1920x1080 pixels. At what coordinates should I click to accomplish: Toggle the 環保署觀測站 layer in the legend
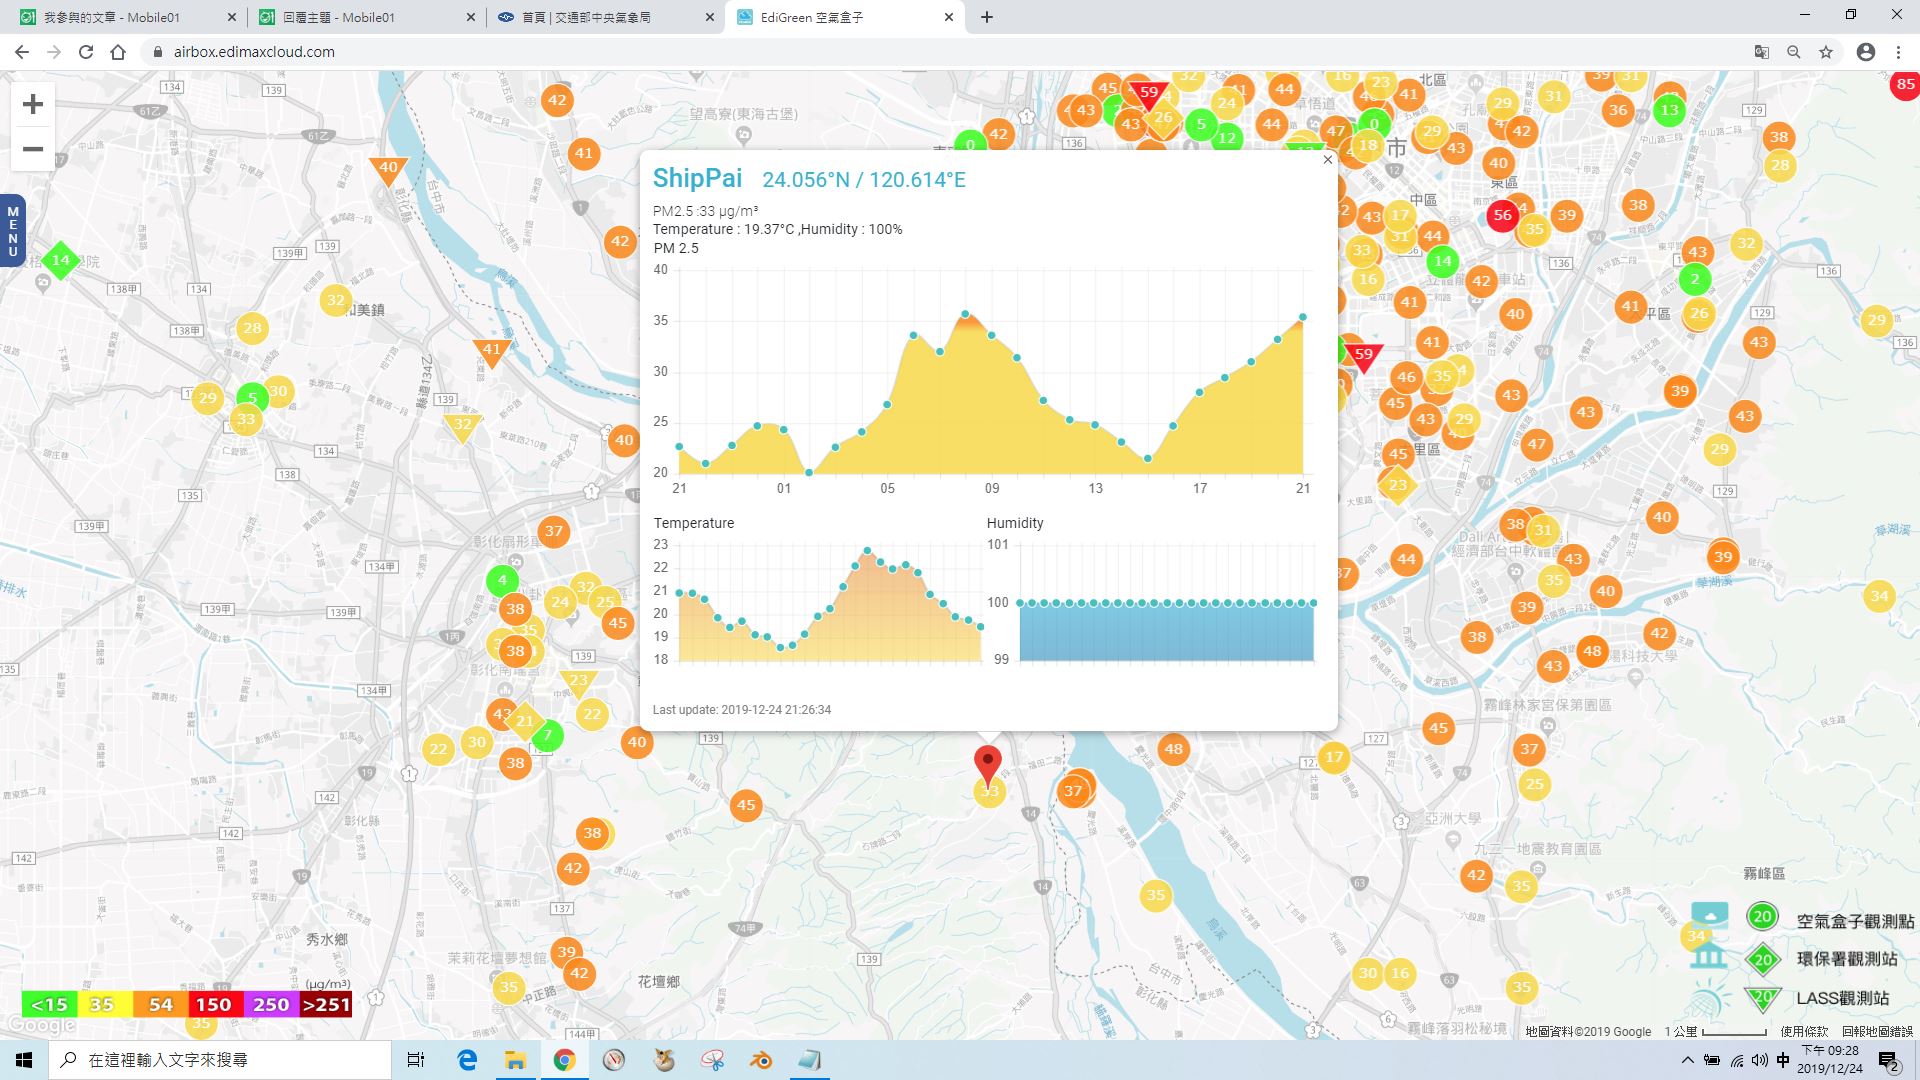pyautogui.click(x=1847, y=959)
